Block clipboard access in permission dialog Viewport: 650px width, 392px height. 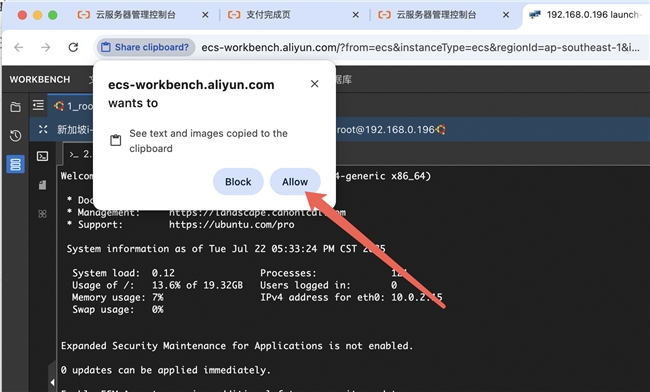pos(238,181)
